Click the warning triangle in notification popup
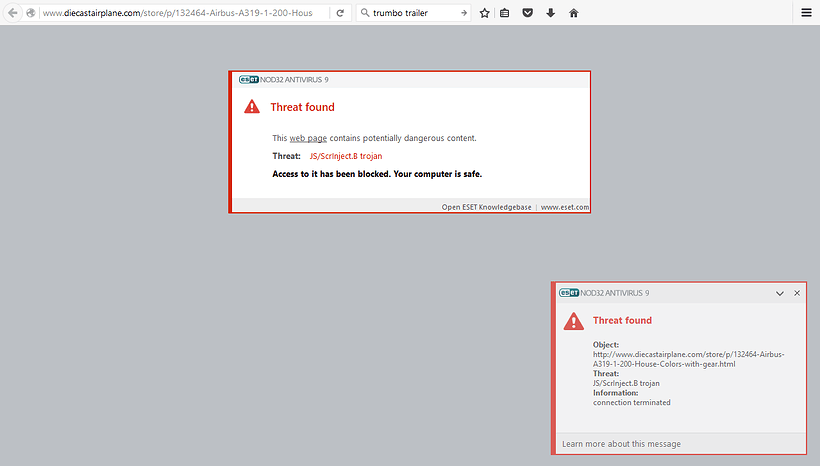This screenshot has height=466, width=820. point(574,321)
